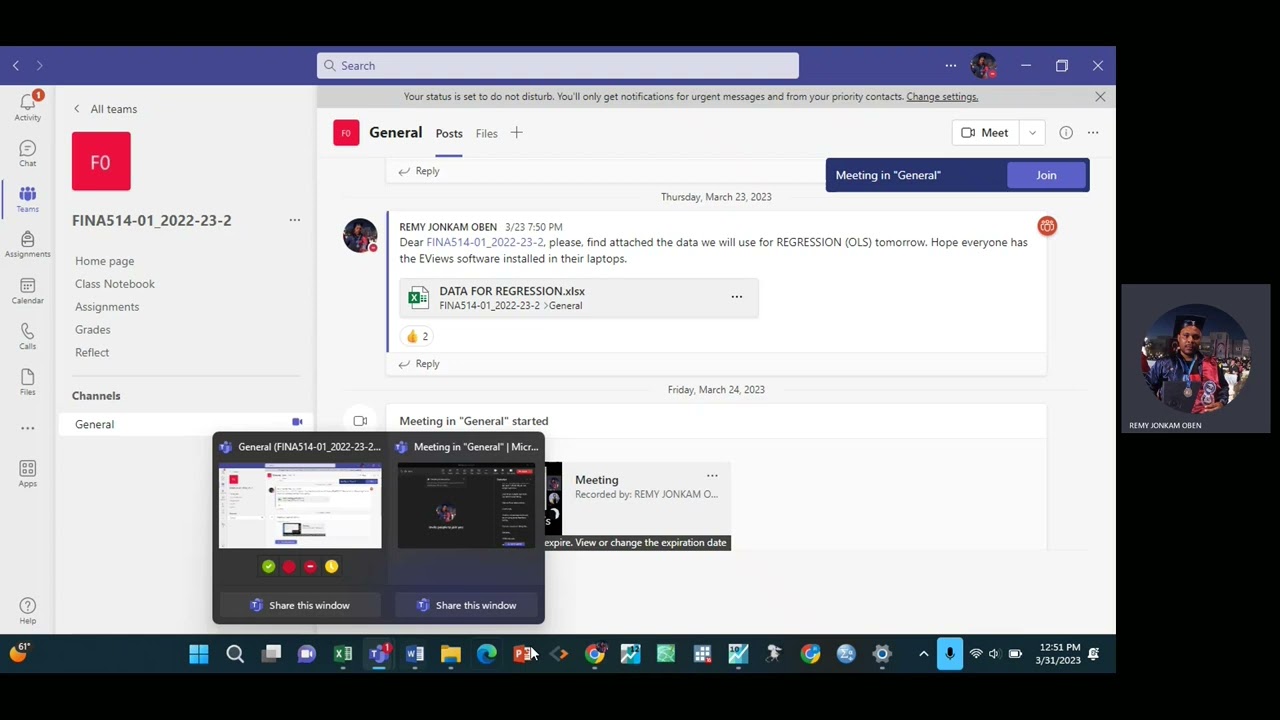Dismiss the do not disturb status banner
The width and height of the screenshot is (1280, 720).
(x=1100, y=97)
